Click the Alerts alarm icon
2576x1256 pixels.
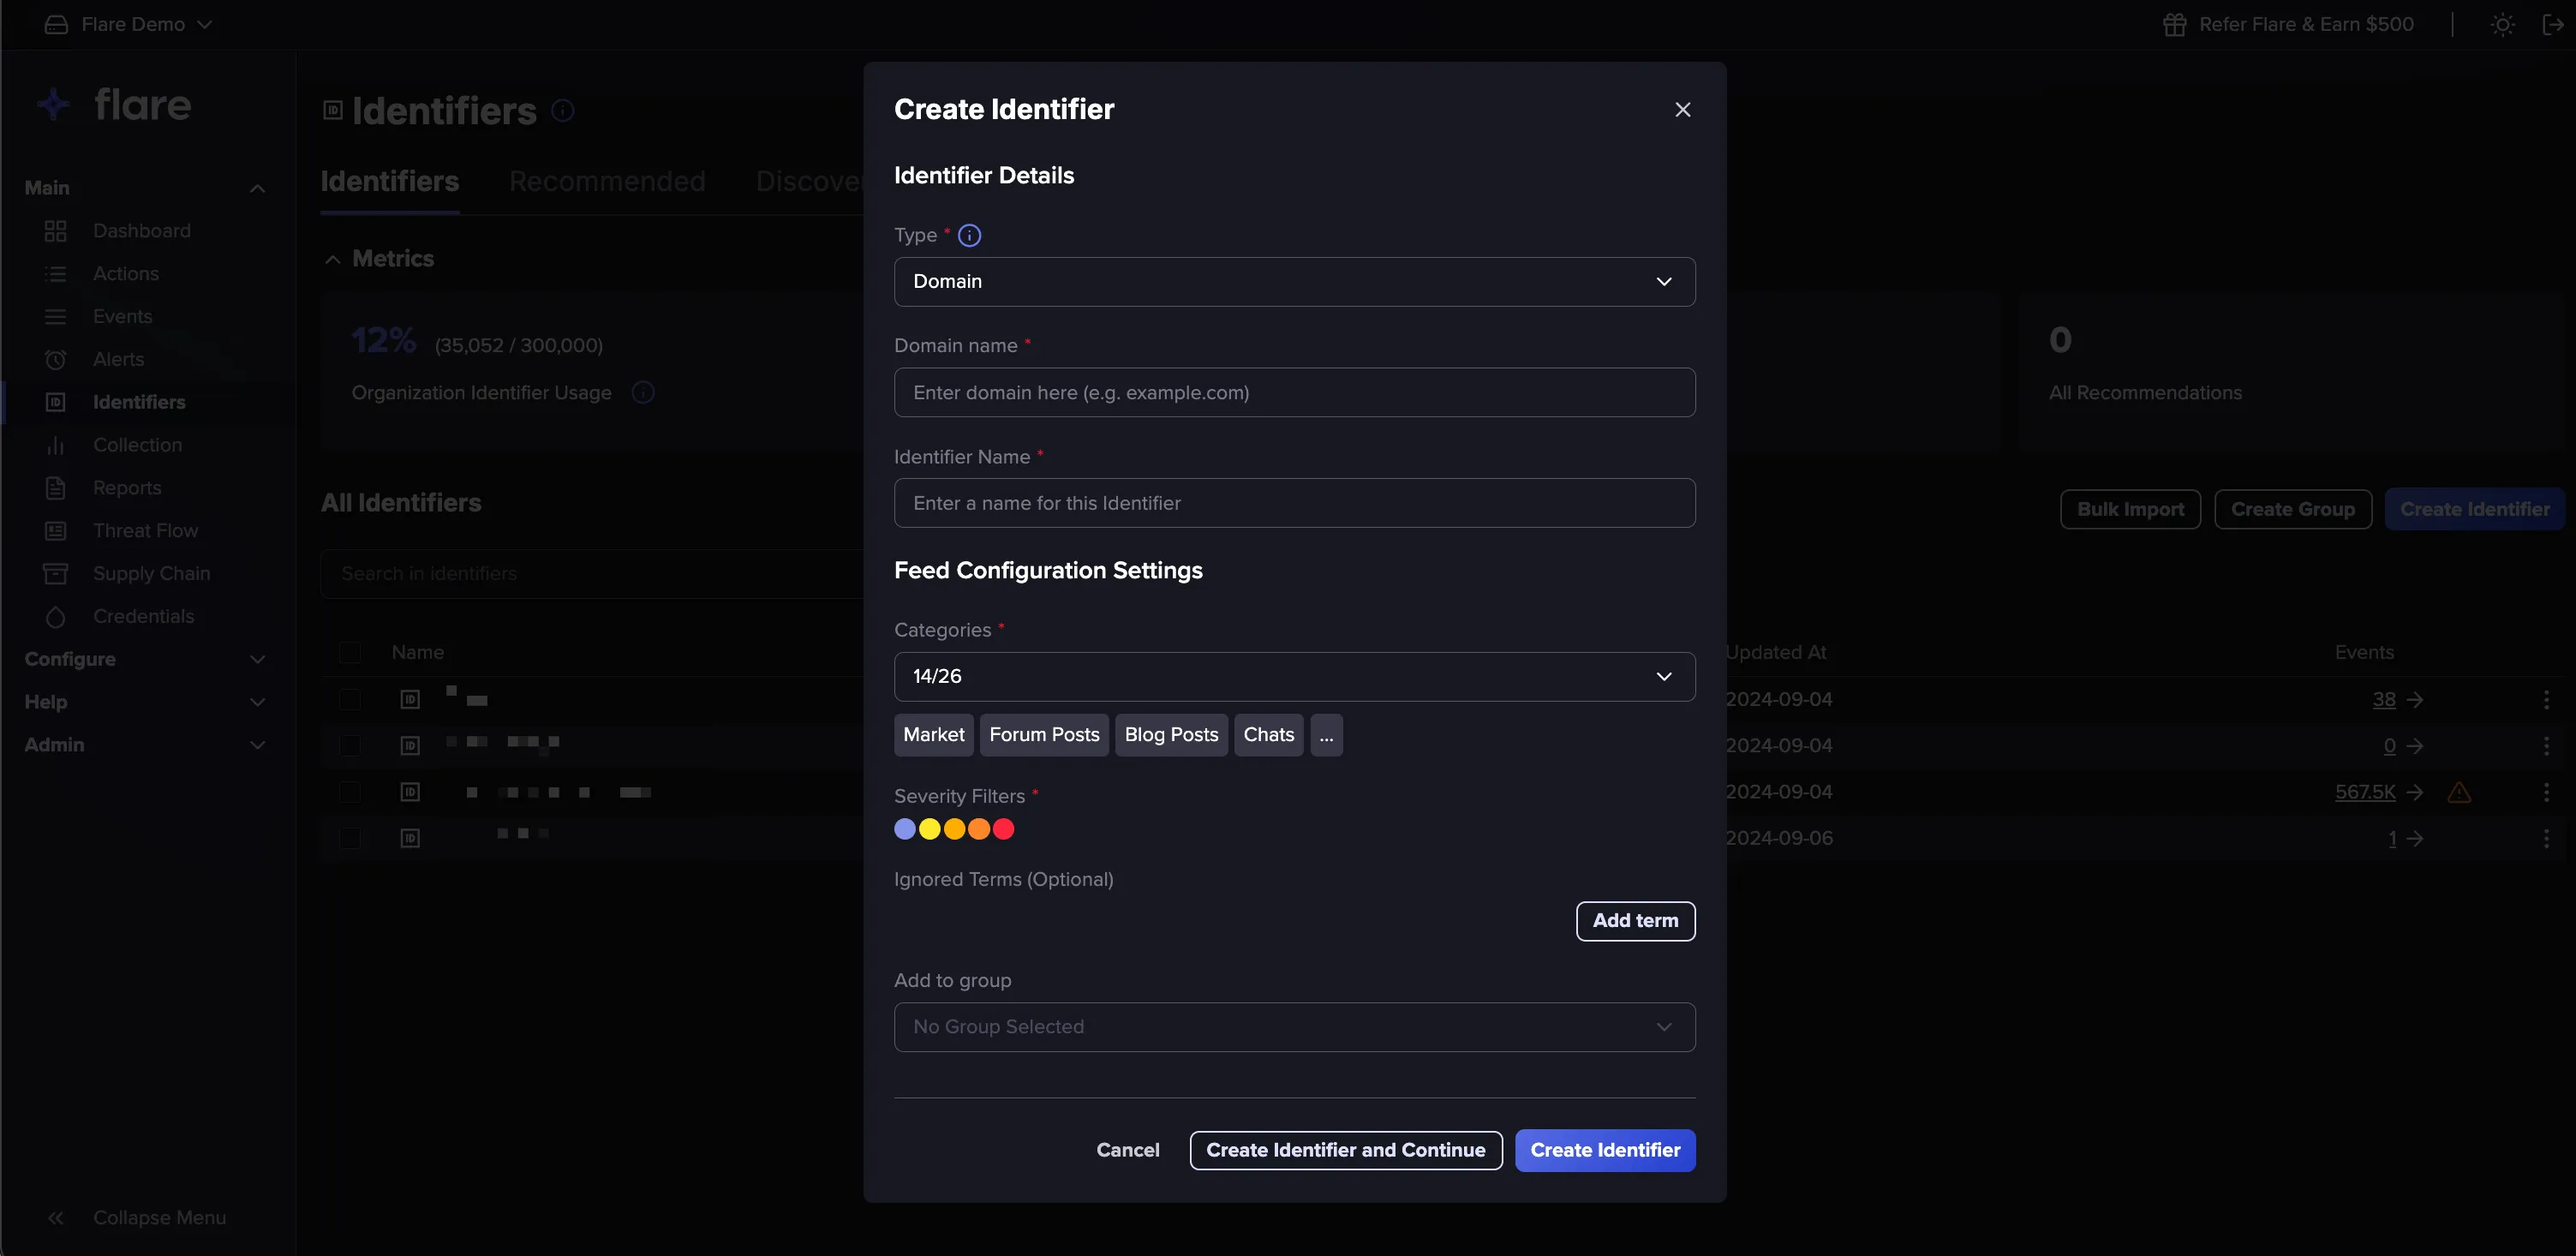(55, 359)
